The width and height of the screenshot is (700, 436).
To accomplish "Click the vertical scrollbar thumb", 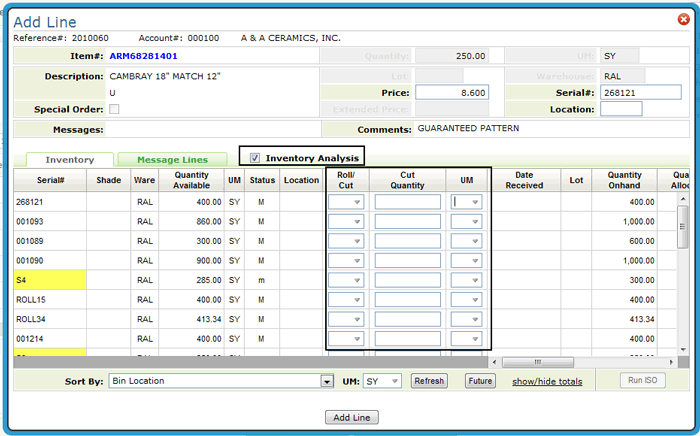I will [683, 227].
